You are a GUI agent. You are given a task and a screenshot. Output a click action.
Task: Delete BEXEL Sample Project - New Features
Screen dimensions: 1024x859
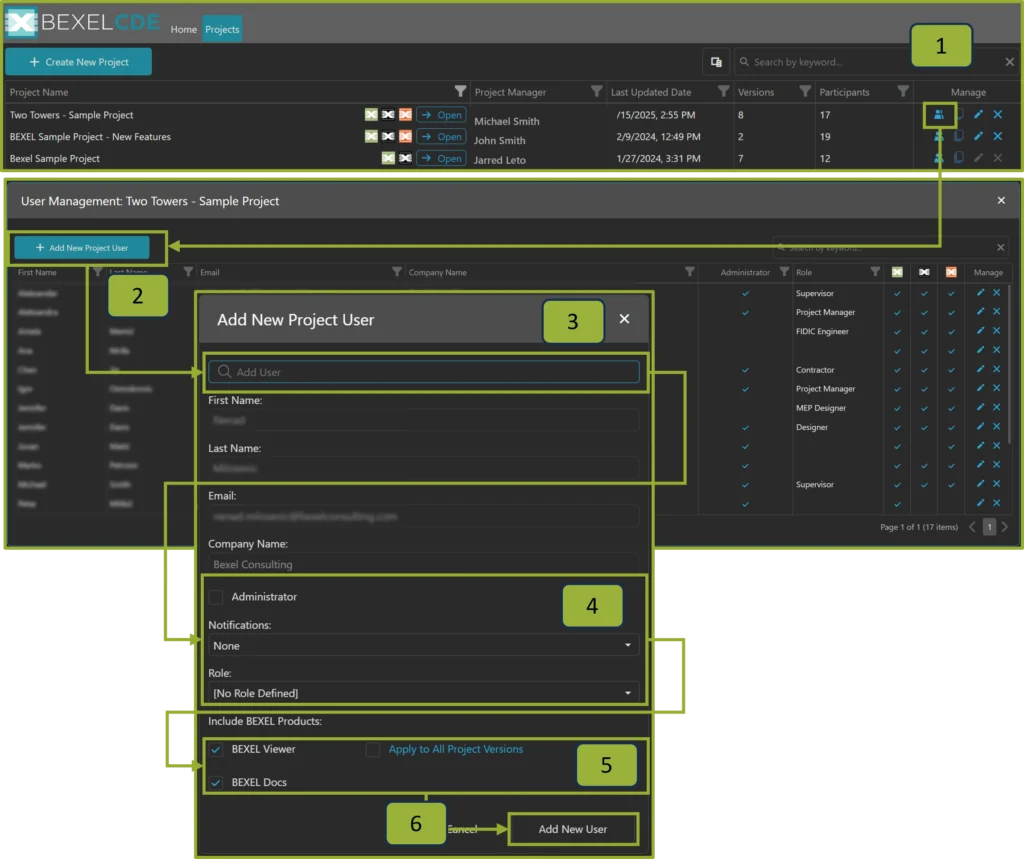coord(998,137)
